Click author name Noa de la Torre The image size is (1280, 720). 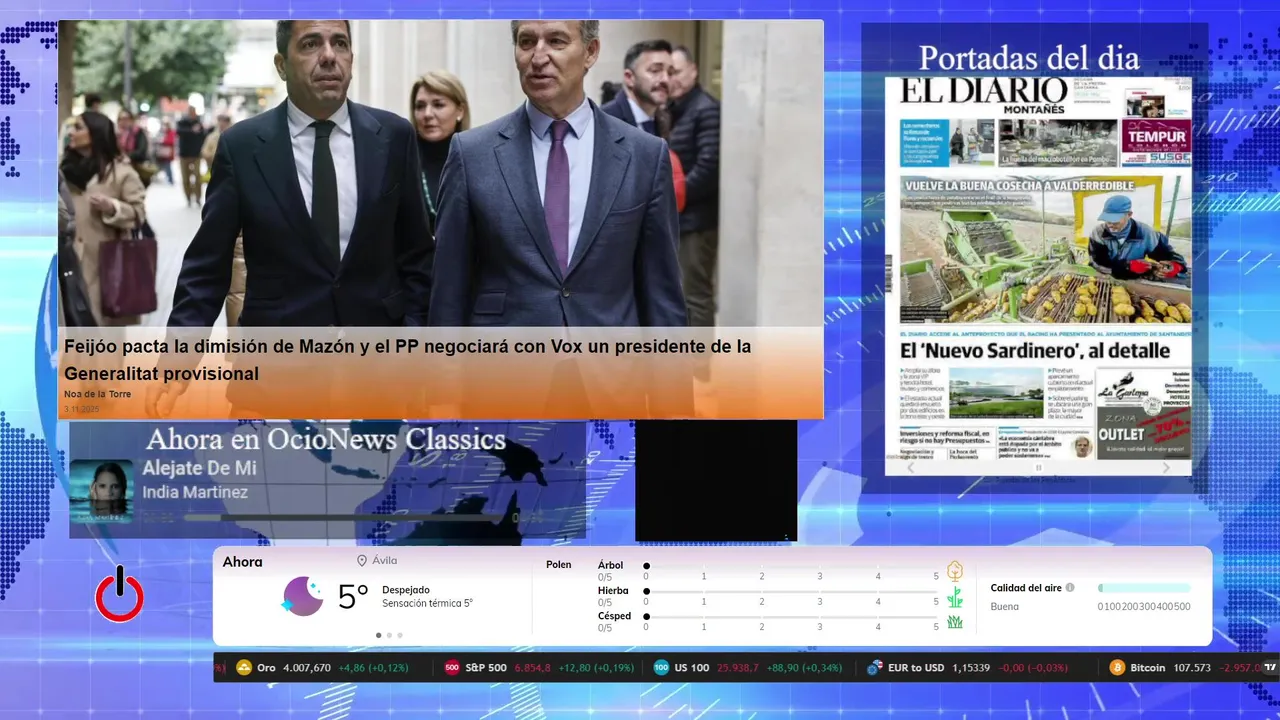(97, 394)
